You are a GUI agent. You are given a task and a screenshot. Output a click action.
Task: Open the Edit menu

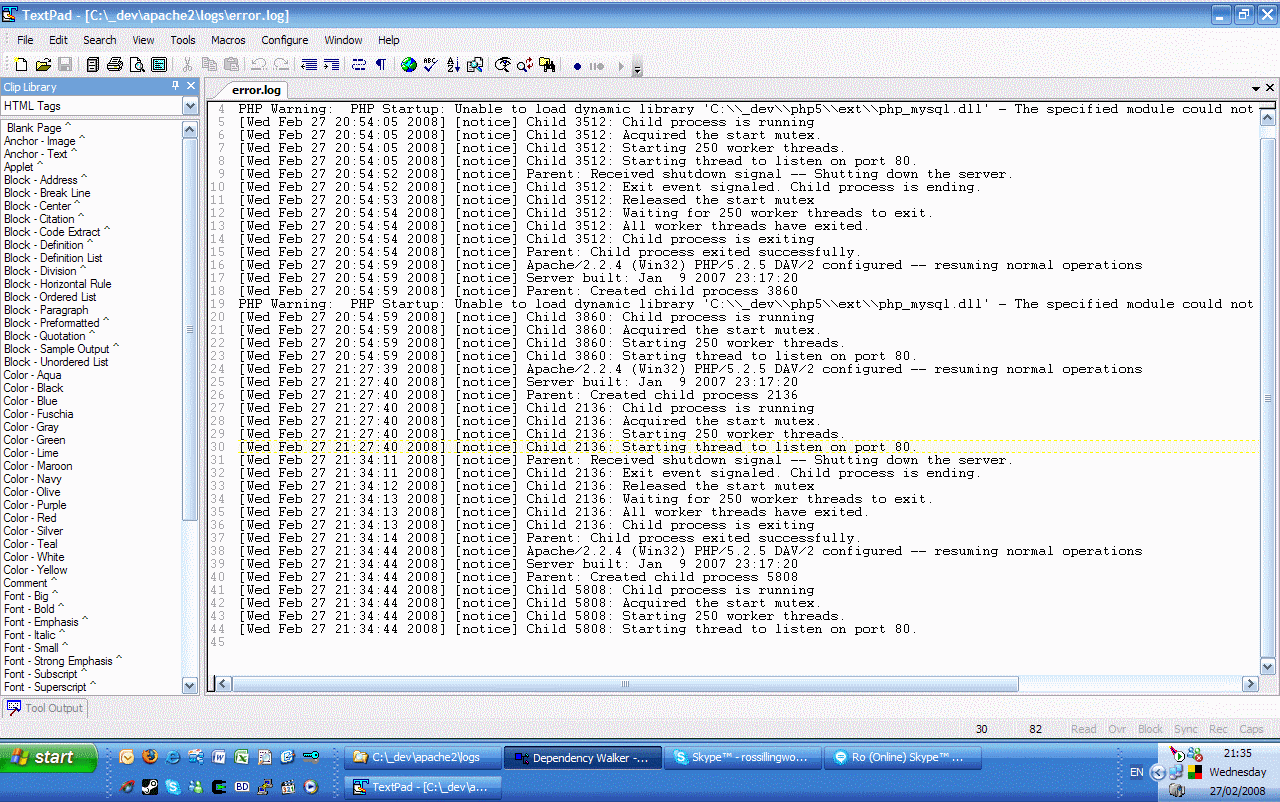tap(58, 40)
